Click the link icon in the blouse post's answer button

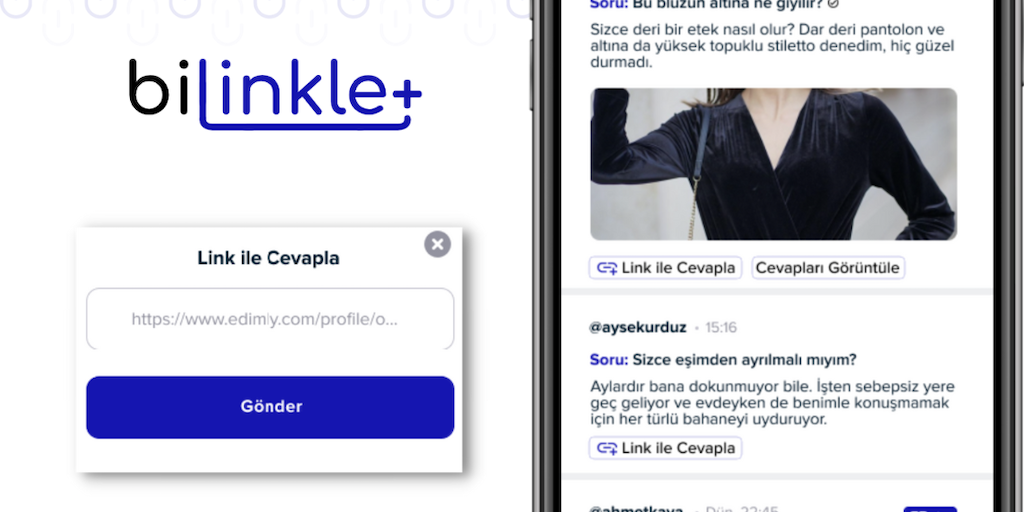pyautogui.click(x=607, y=268)
